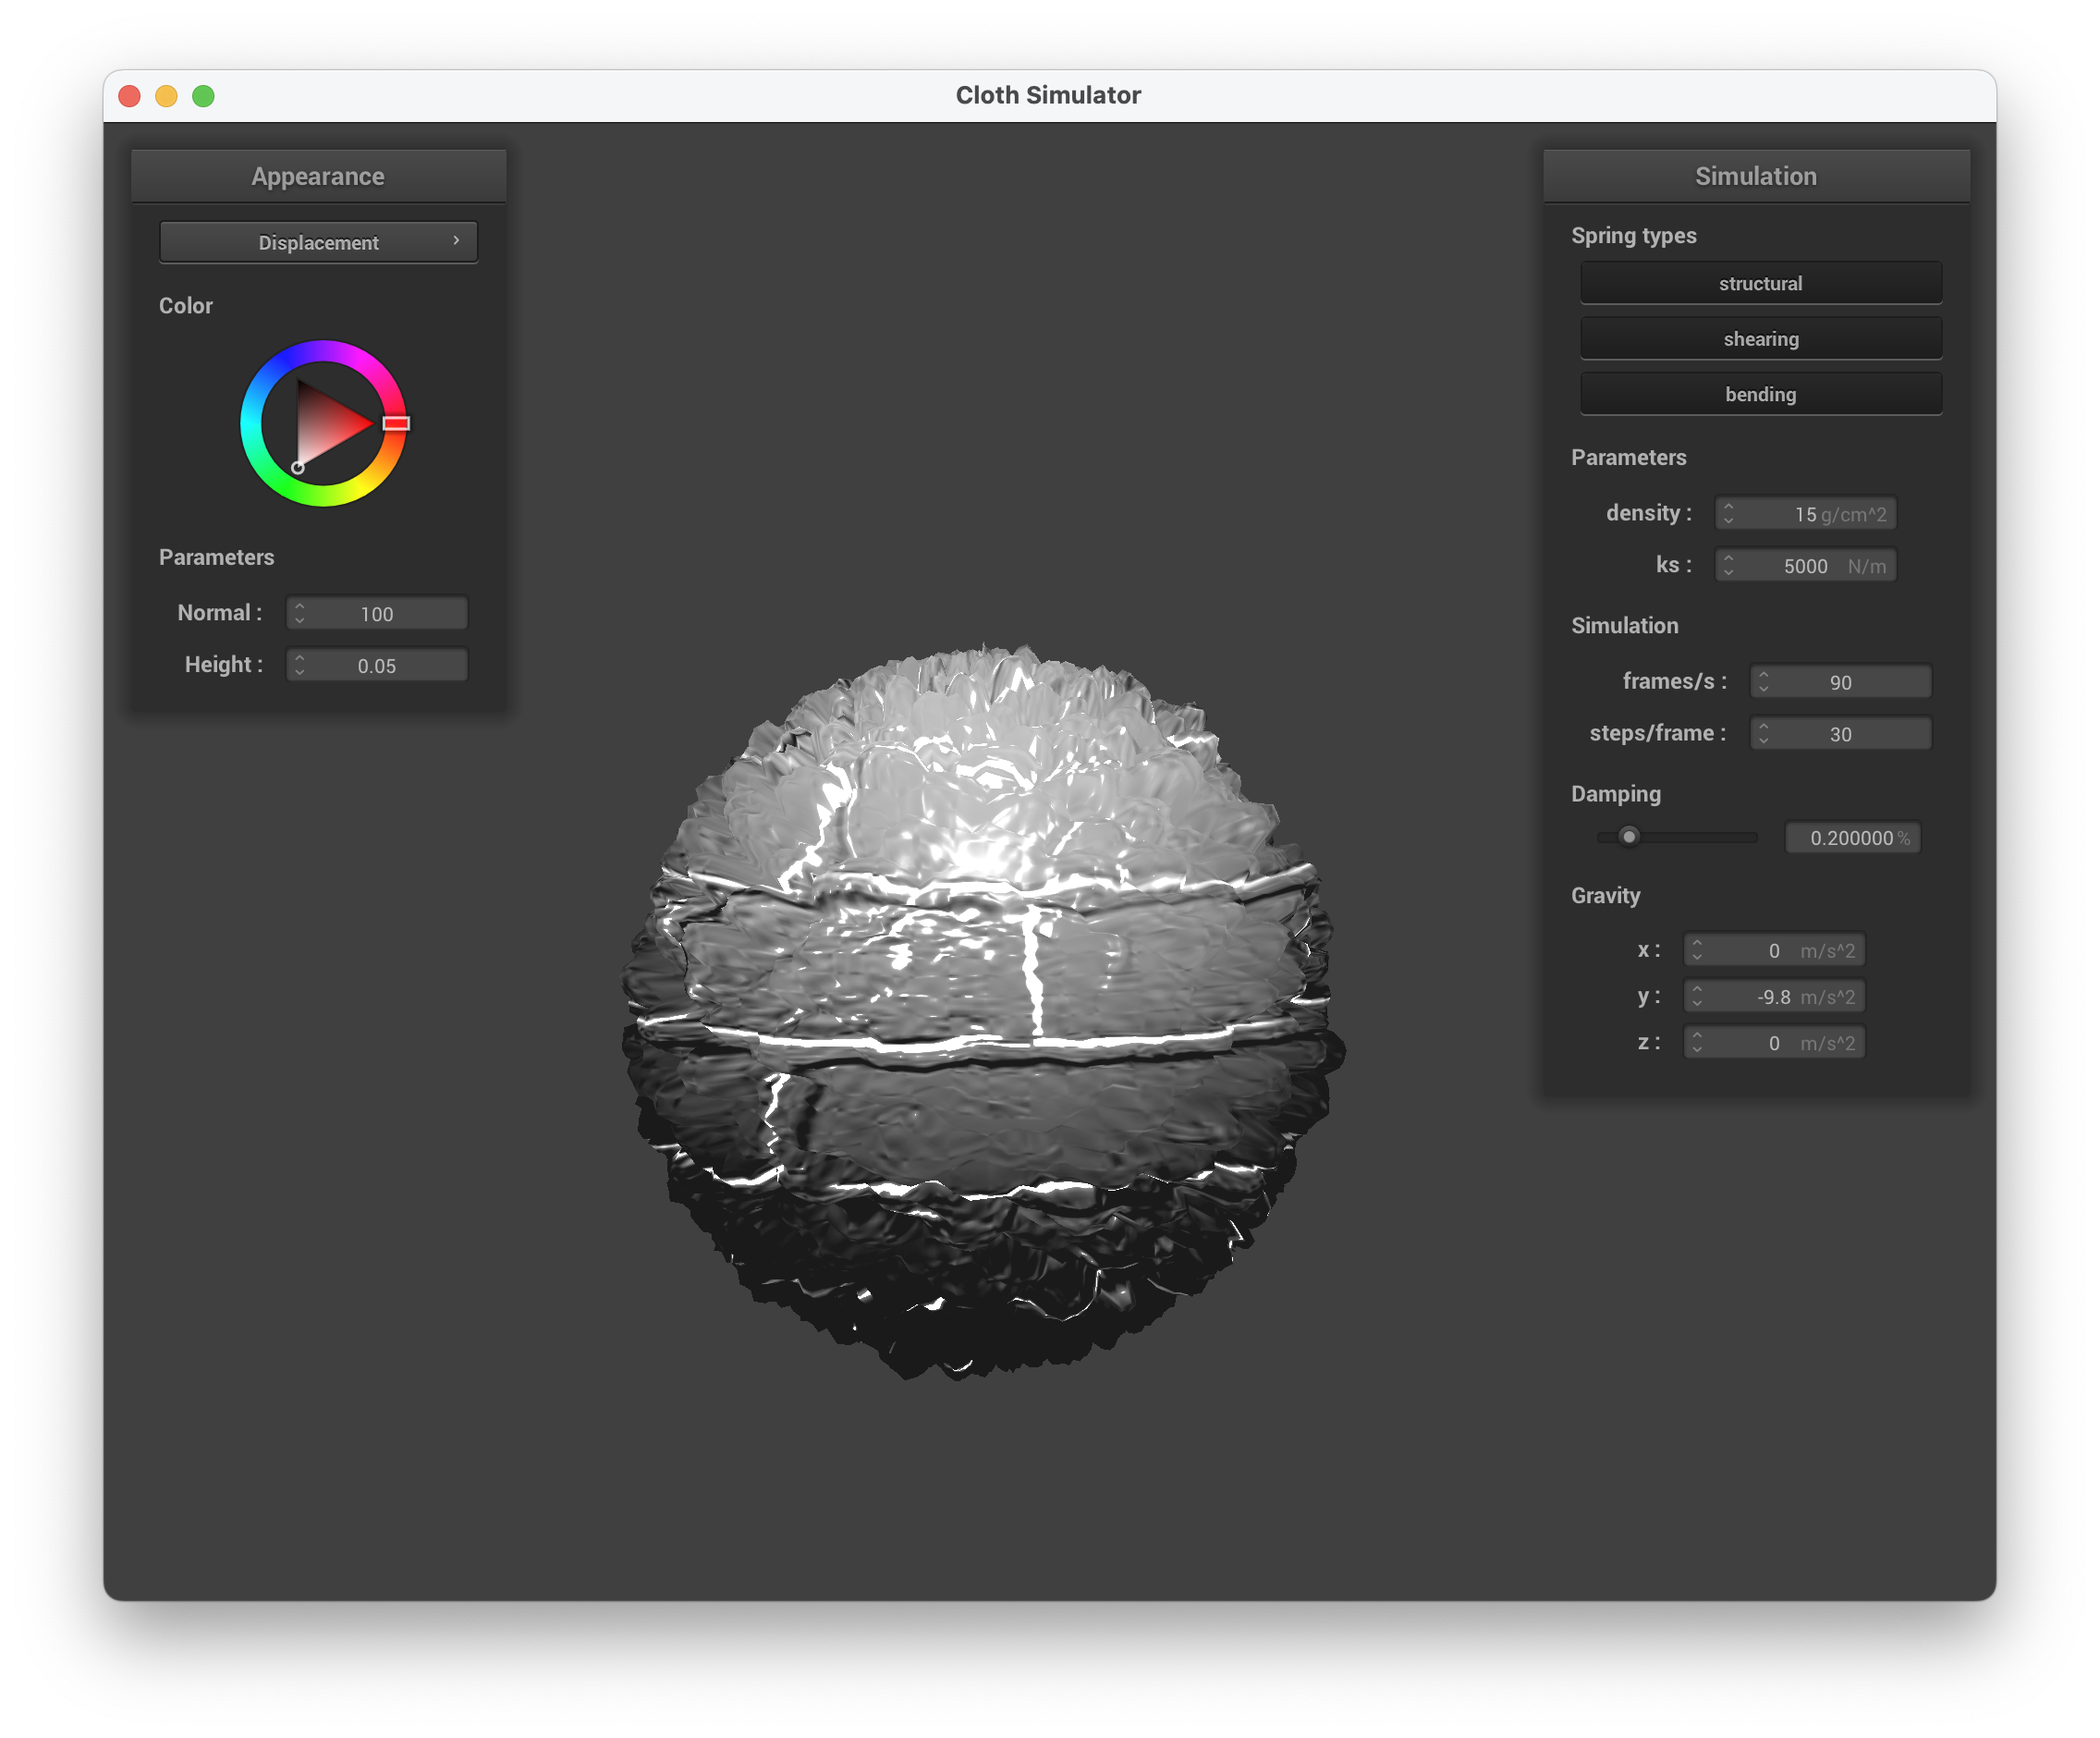Click the steps/frame stepper arrows
2100x1738 pixels.
1763,733
